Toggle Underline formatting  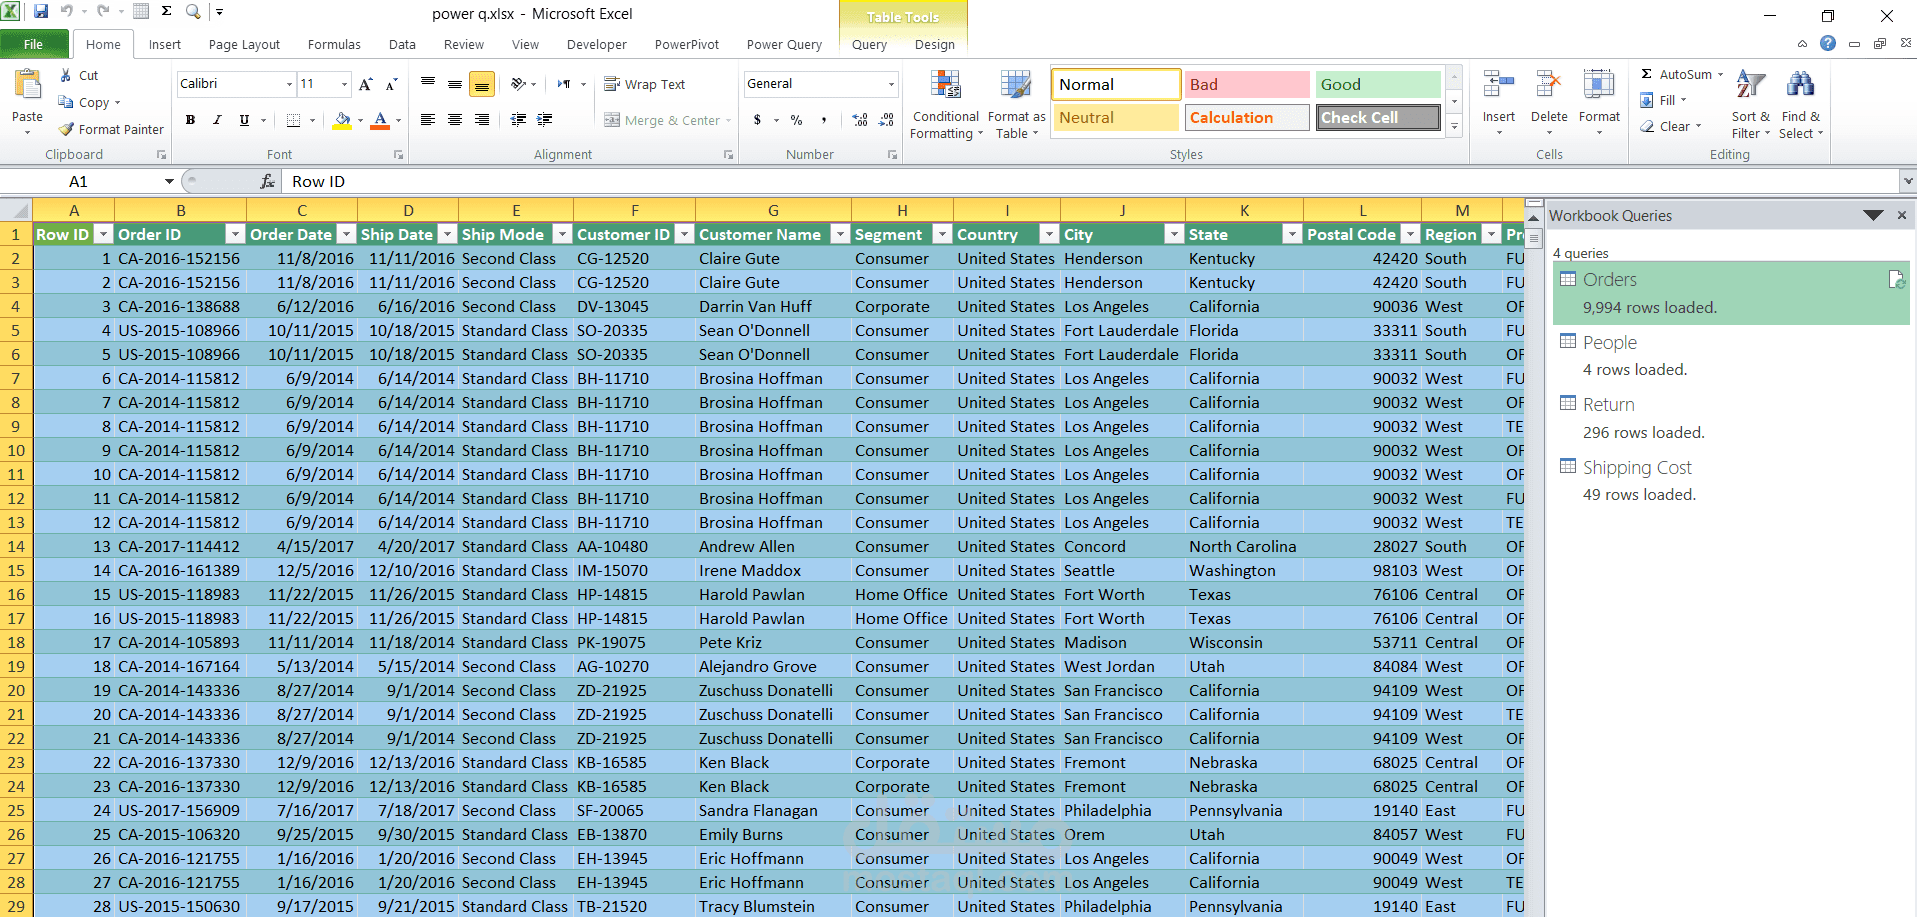click(244, 120)
